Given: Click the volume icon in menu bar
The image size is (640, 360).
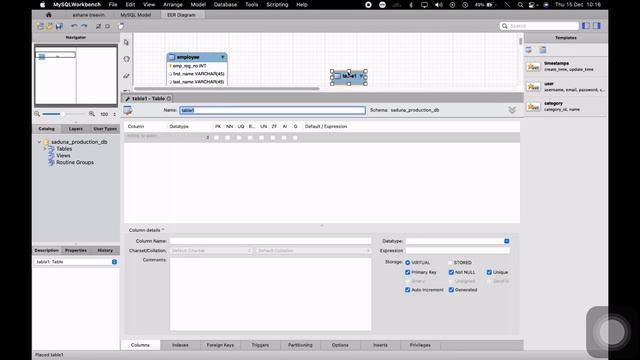Looking at the screenshot, I should [438, 5].
